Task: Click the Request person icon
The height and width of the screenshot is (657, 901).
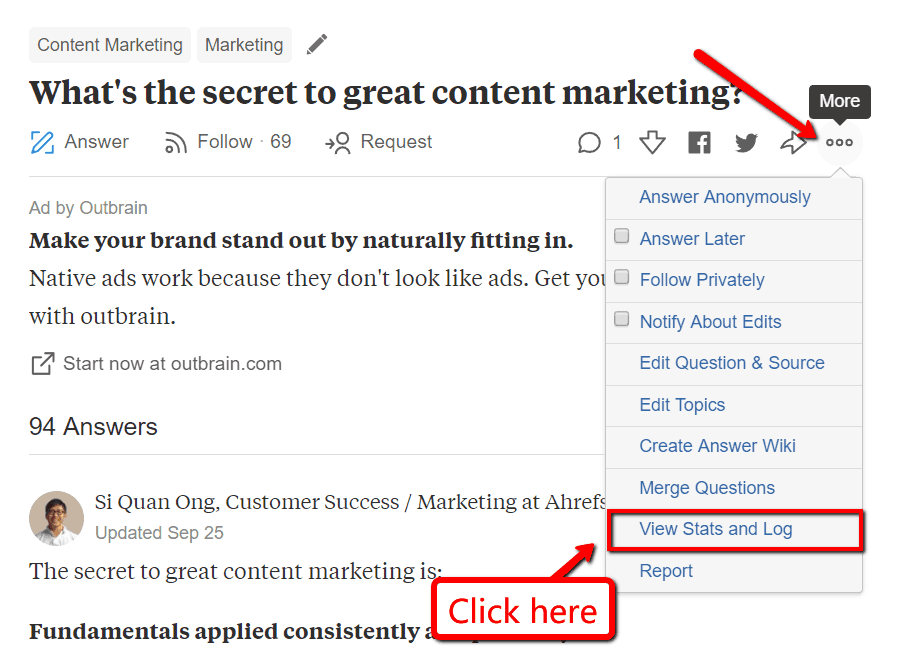Action: [339, 142]
